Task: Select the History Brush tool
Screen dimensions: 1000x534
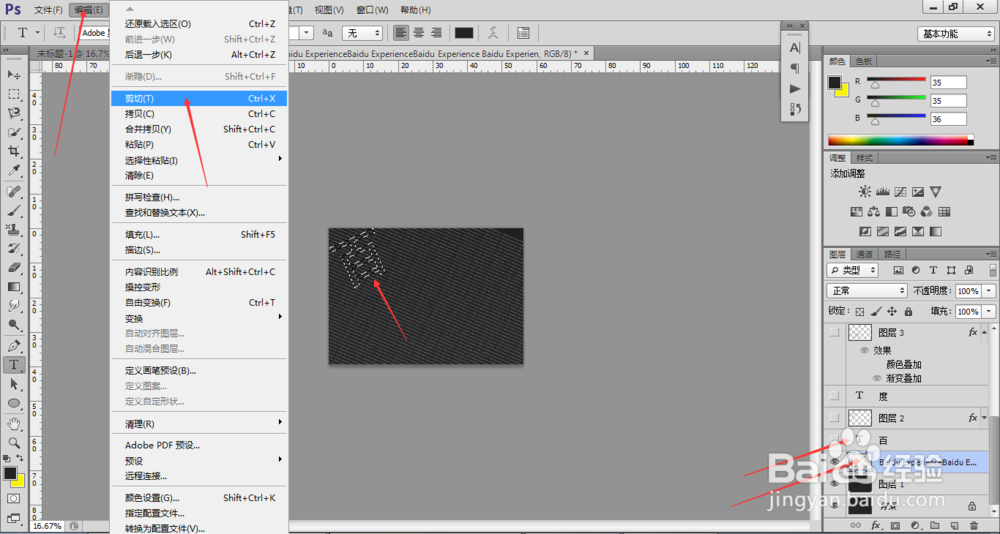Action: click(14, 249)
